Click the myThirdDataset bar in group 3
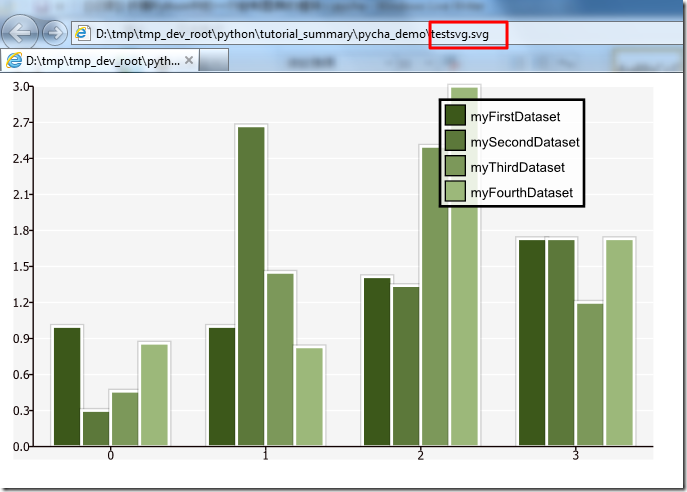 point(590,375)
